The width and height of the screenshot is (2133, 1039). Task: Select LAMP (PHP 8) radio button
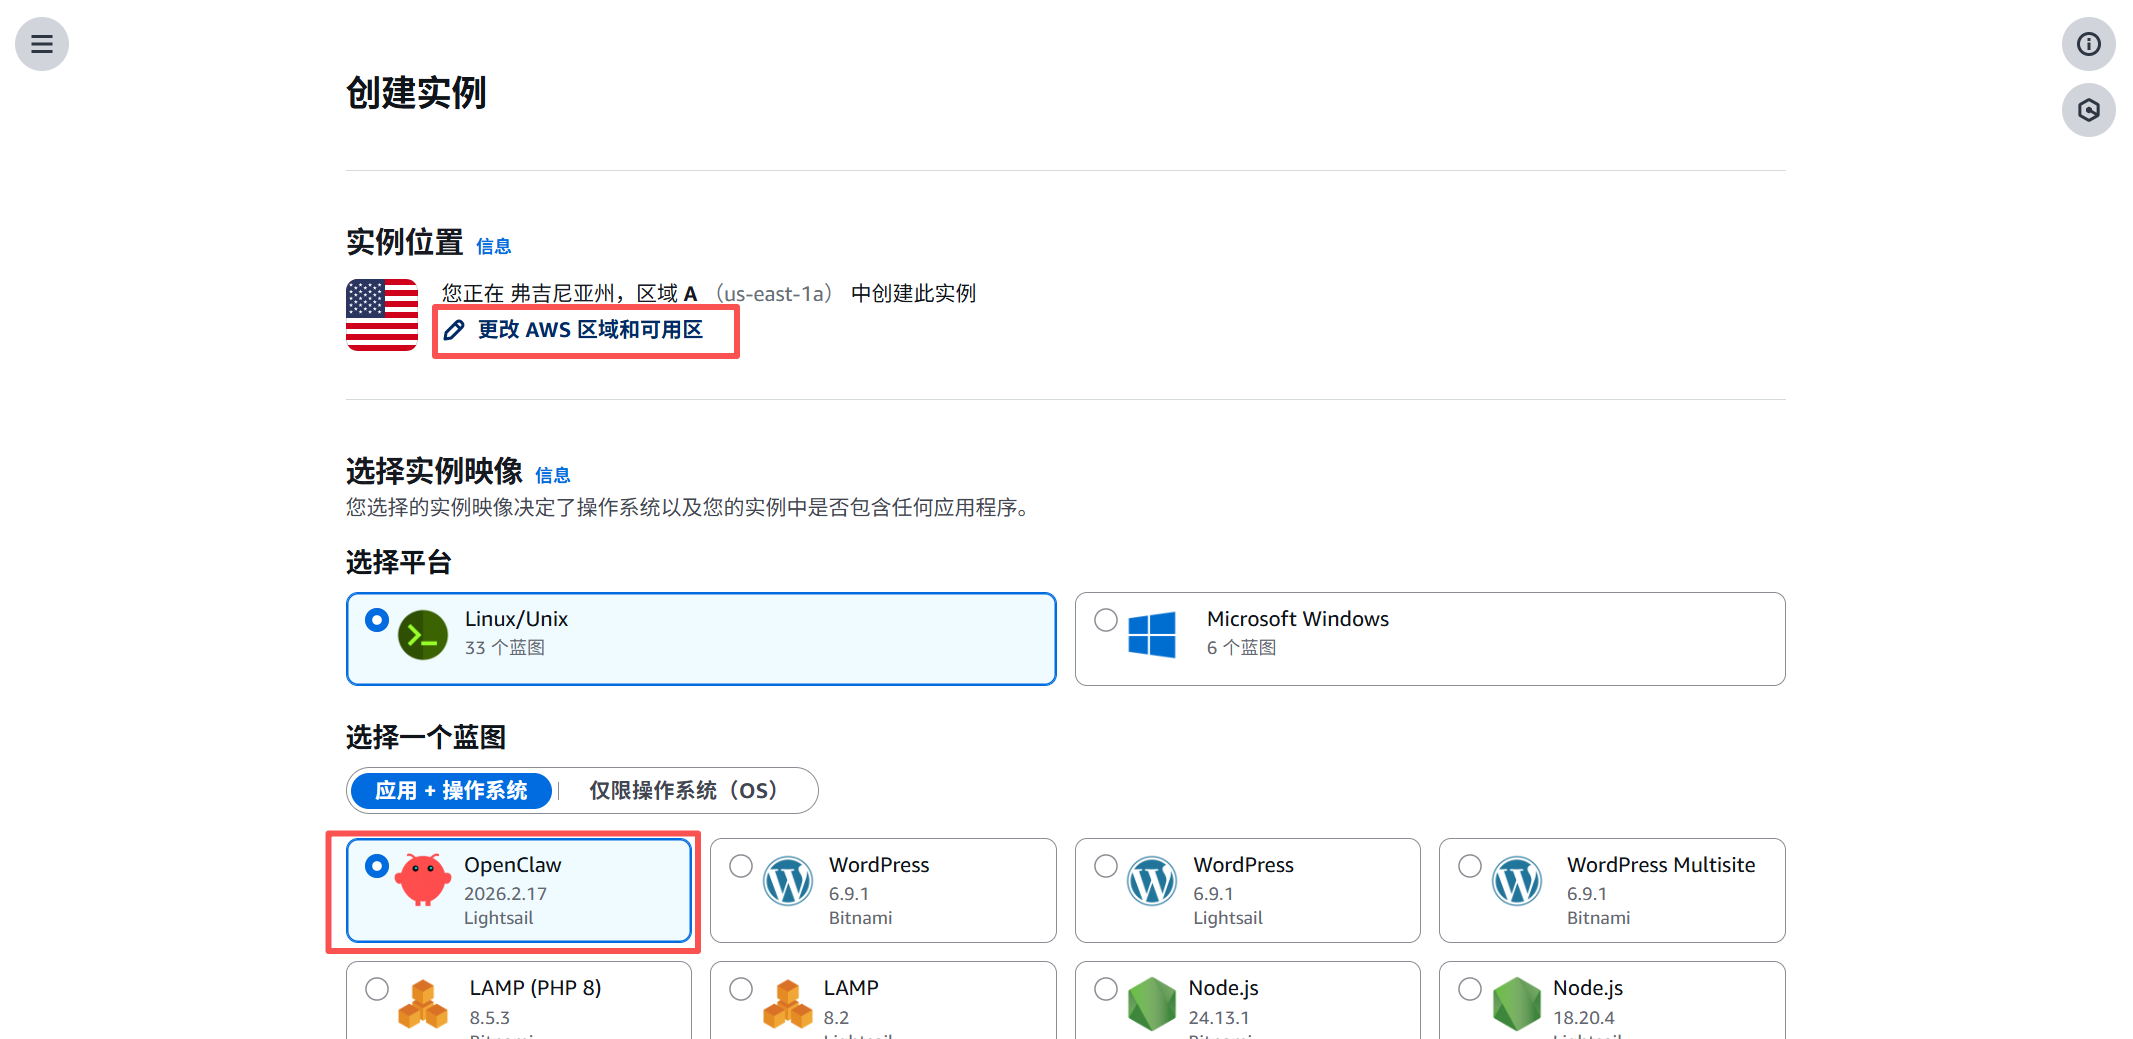click(x=377, y=989)
